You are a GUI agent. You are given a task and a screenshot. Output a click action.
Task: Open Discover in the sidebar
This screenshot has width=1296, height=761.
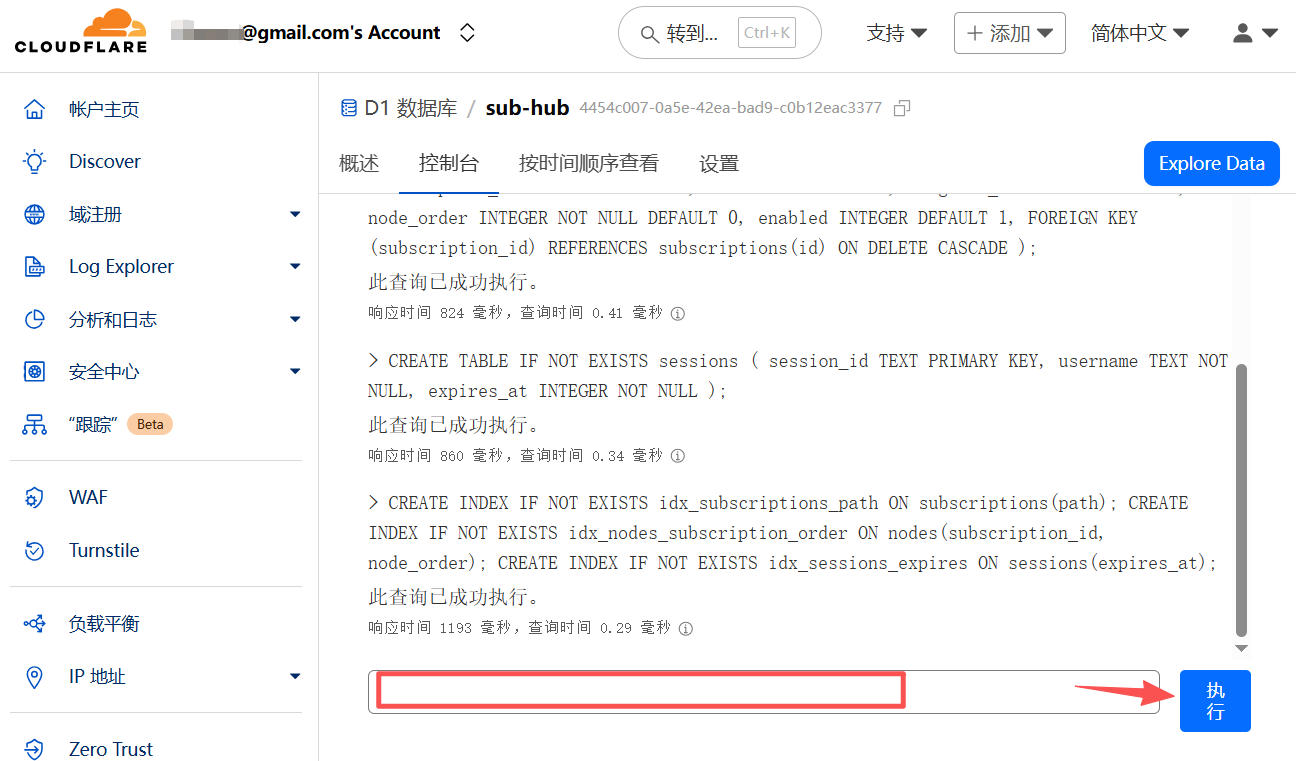(104, 162)
